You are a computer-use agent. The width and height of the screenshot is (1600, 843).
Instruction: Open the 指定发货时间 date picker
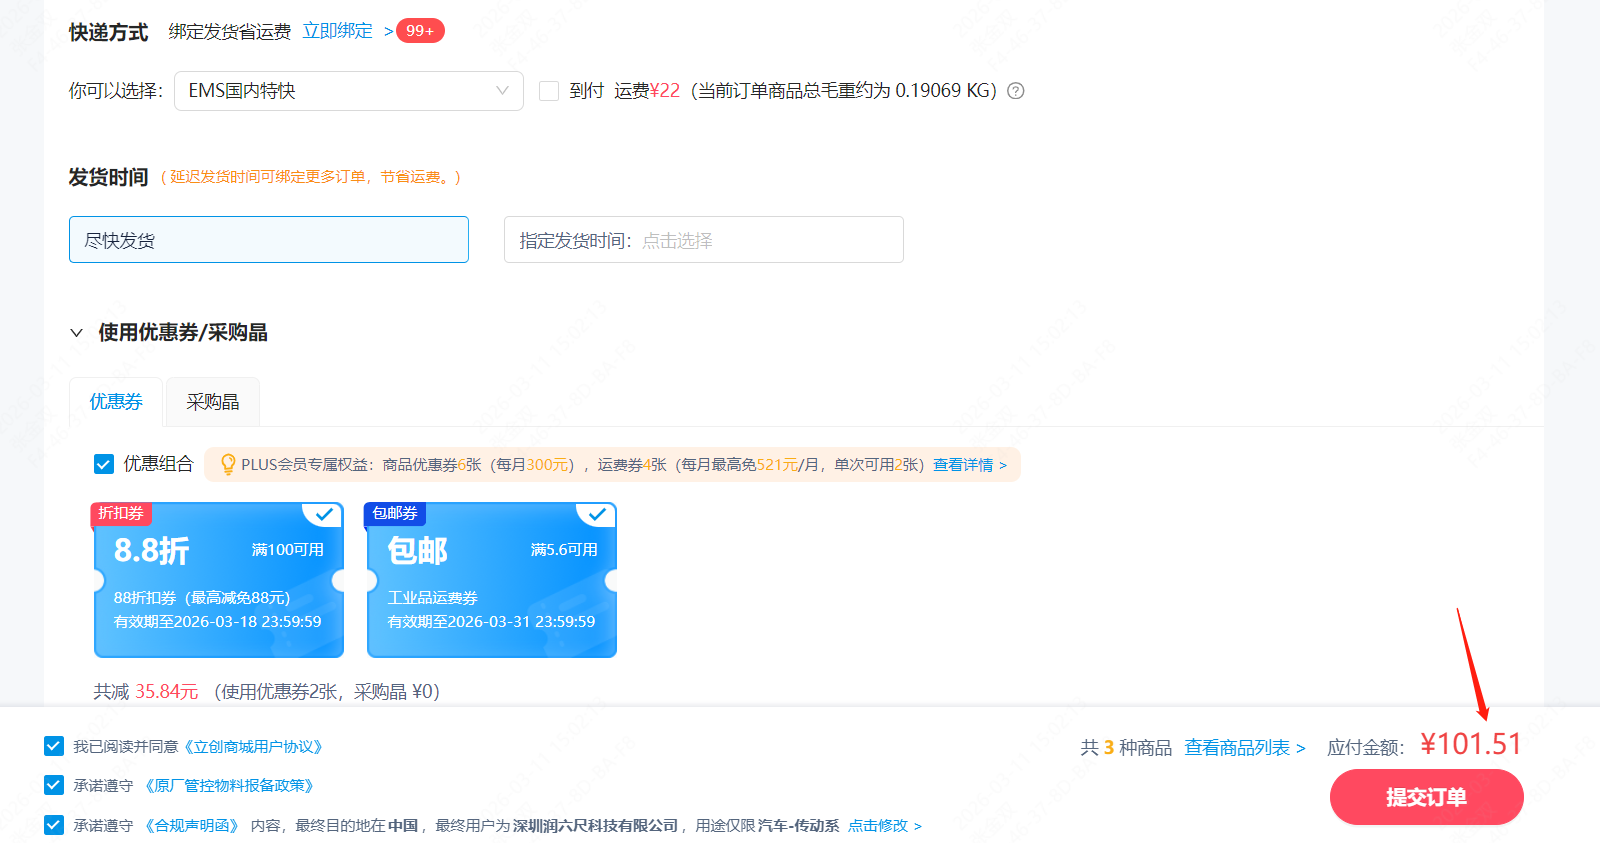[703, 240]
